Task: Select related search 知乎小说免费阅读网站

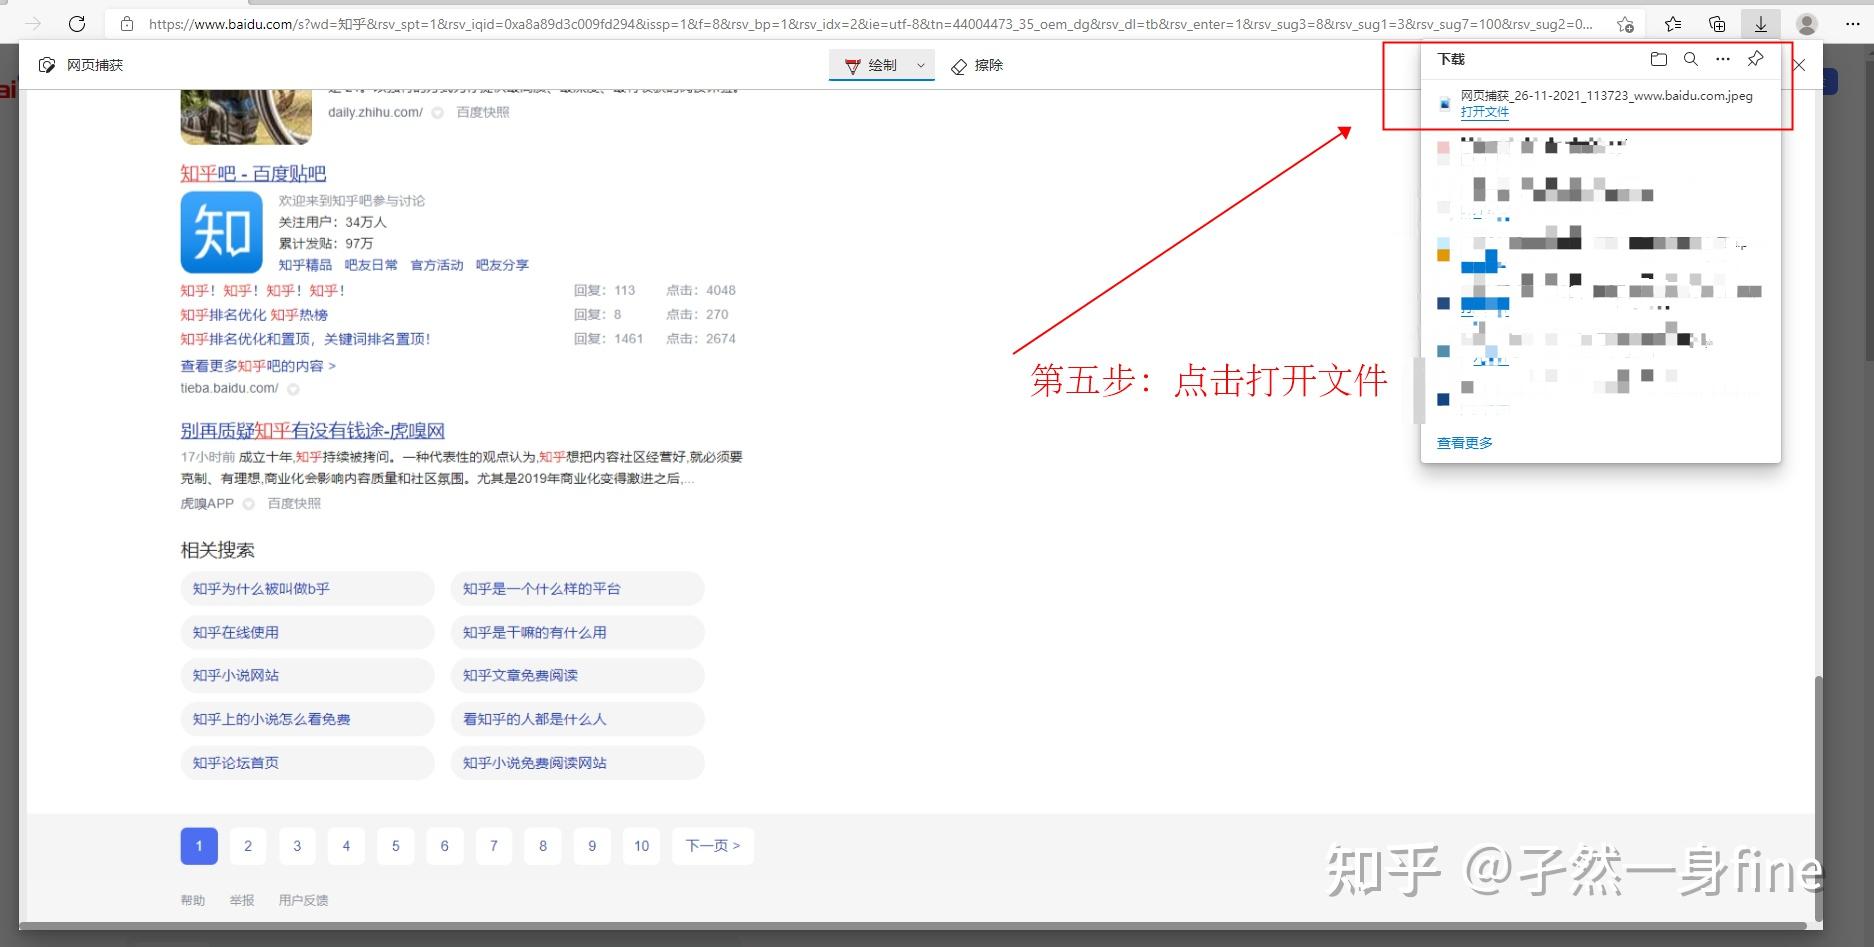Action: tap(577, 762)
